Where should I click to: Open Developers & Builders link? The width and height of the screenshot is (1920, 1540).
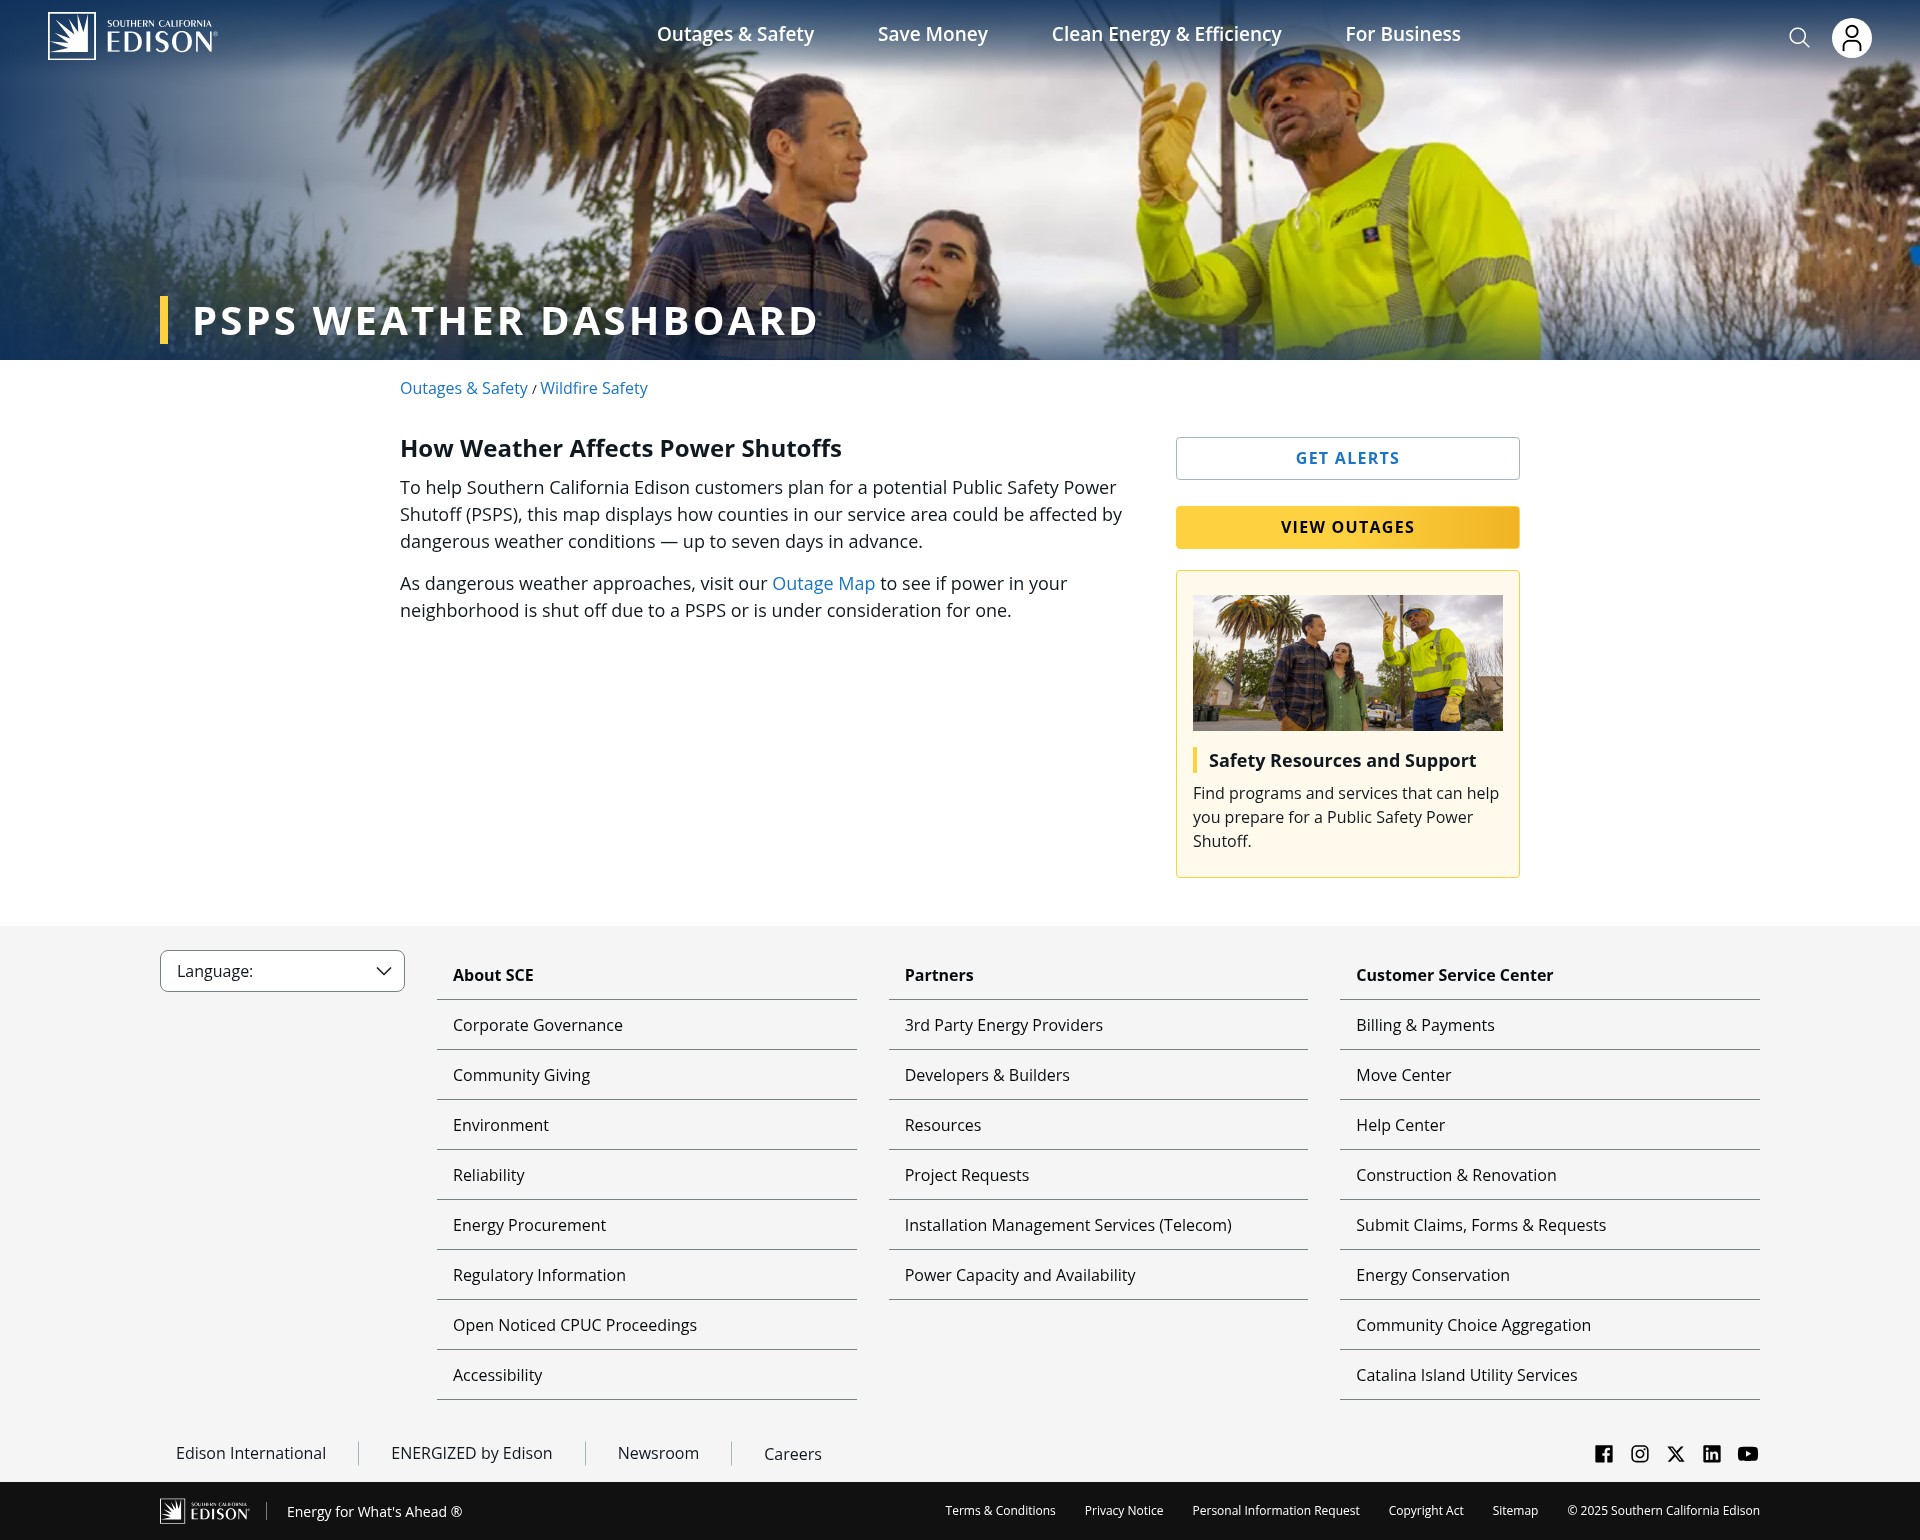coord(986,1075)
